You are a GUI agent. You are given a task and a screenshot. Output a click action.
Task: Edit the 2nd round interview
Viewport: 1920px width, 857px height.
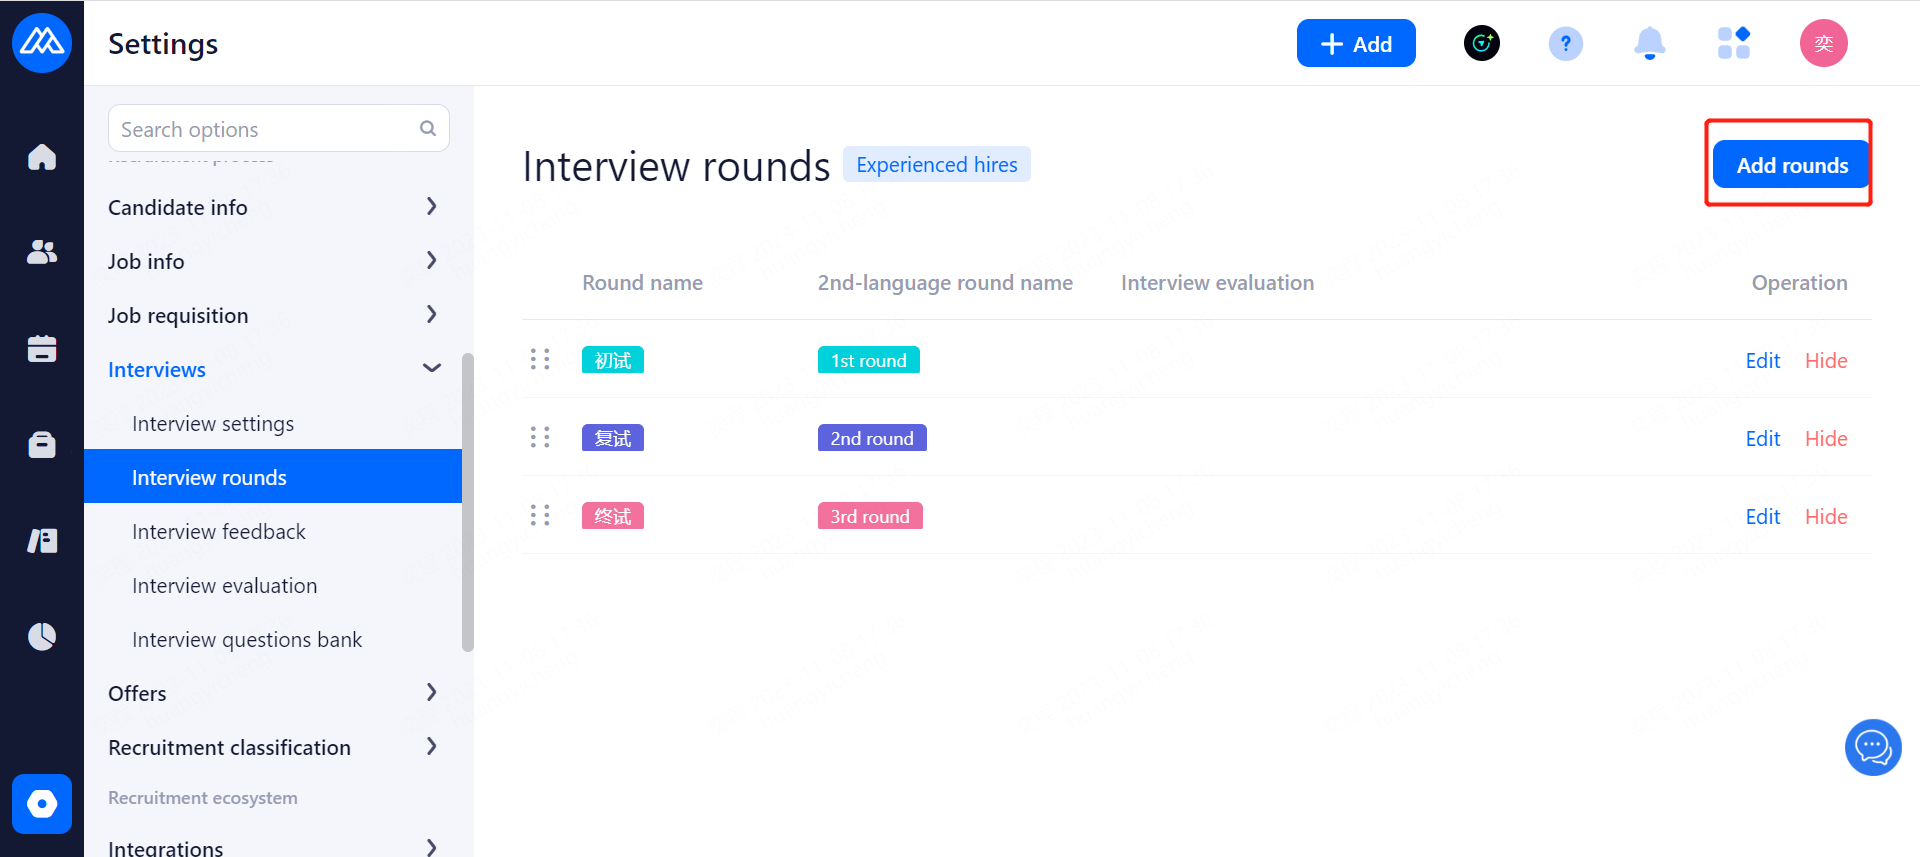(x=1762, y=439)
